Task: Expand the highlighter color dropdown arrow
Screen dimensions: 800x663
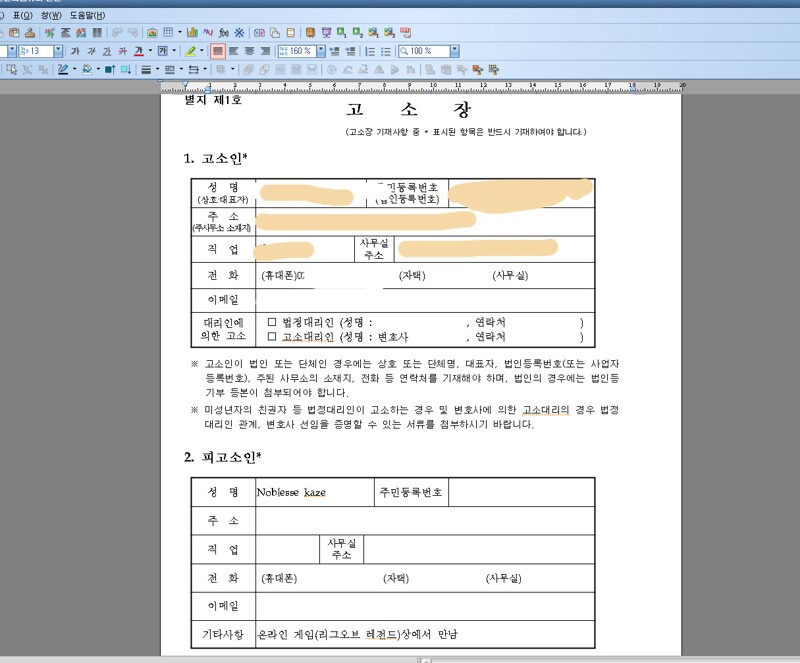Action: click(x=202, y=51)
